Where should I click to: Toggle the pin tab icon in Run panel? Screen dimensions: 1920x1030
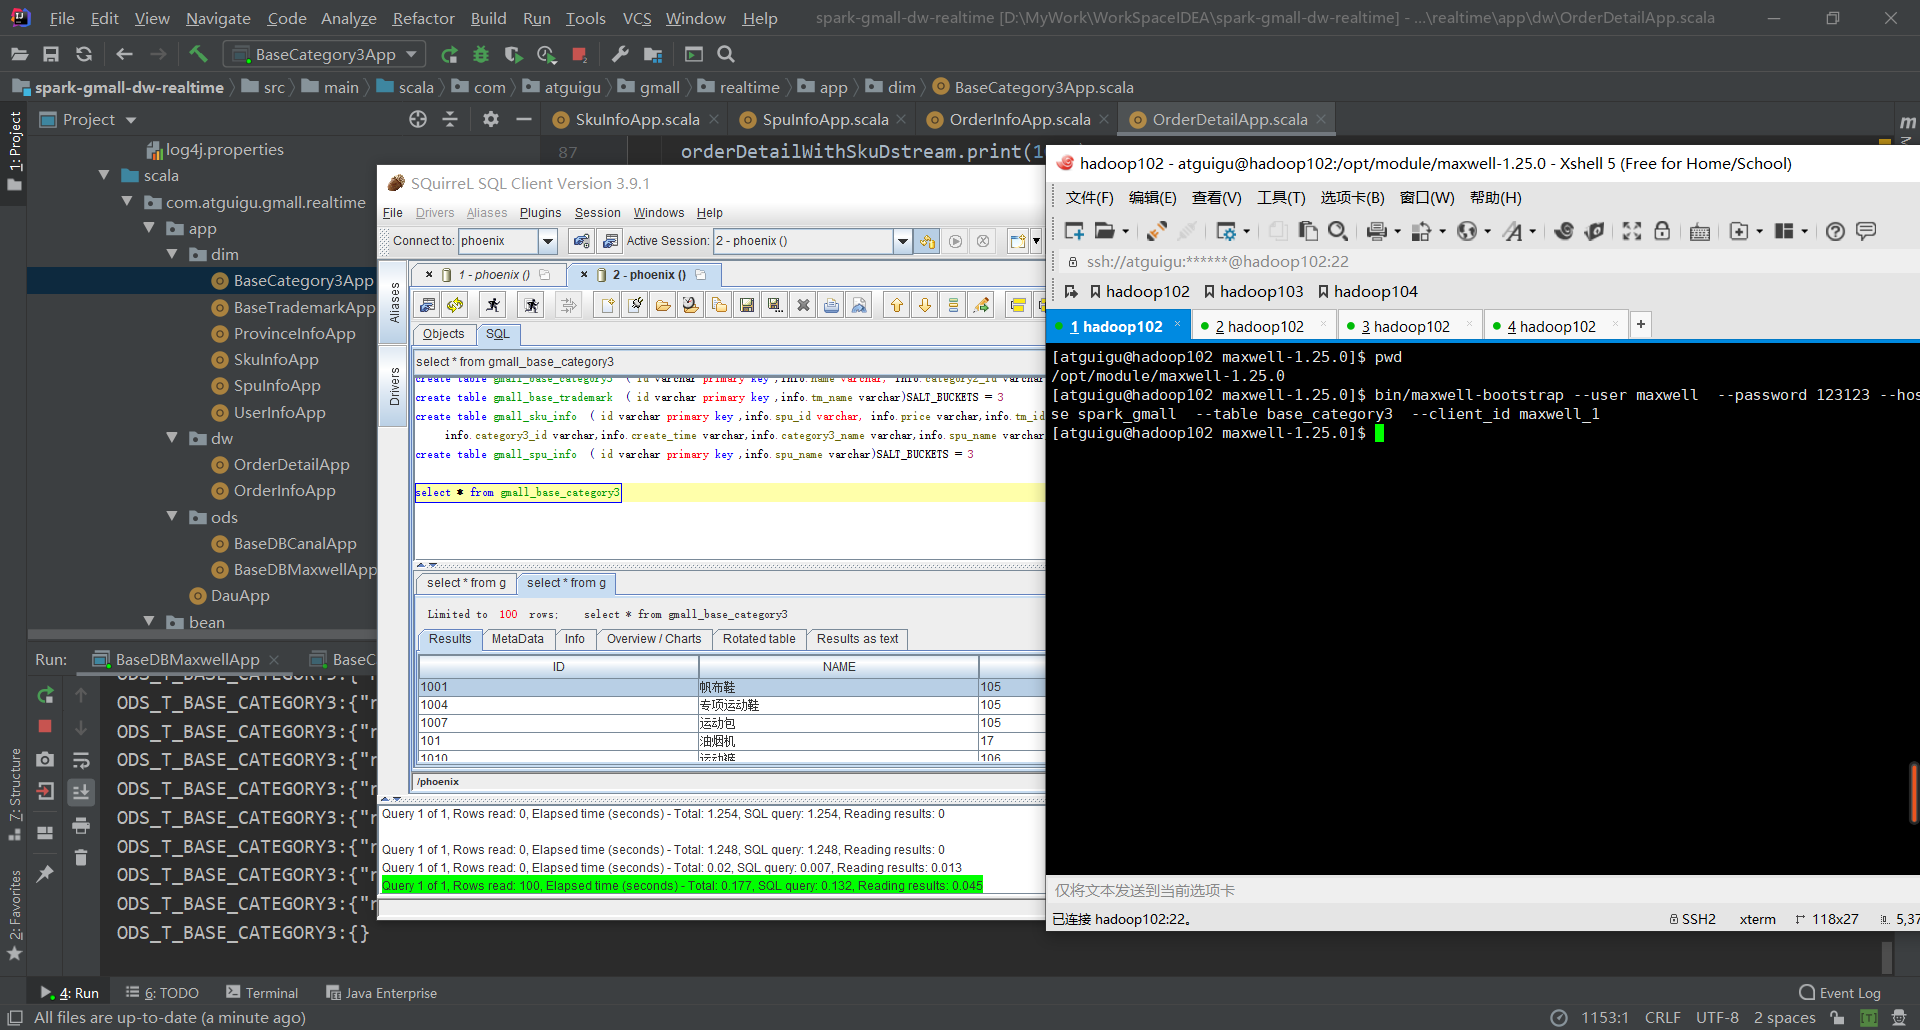click(45, 873)
